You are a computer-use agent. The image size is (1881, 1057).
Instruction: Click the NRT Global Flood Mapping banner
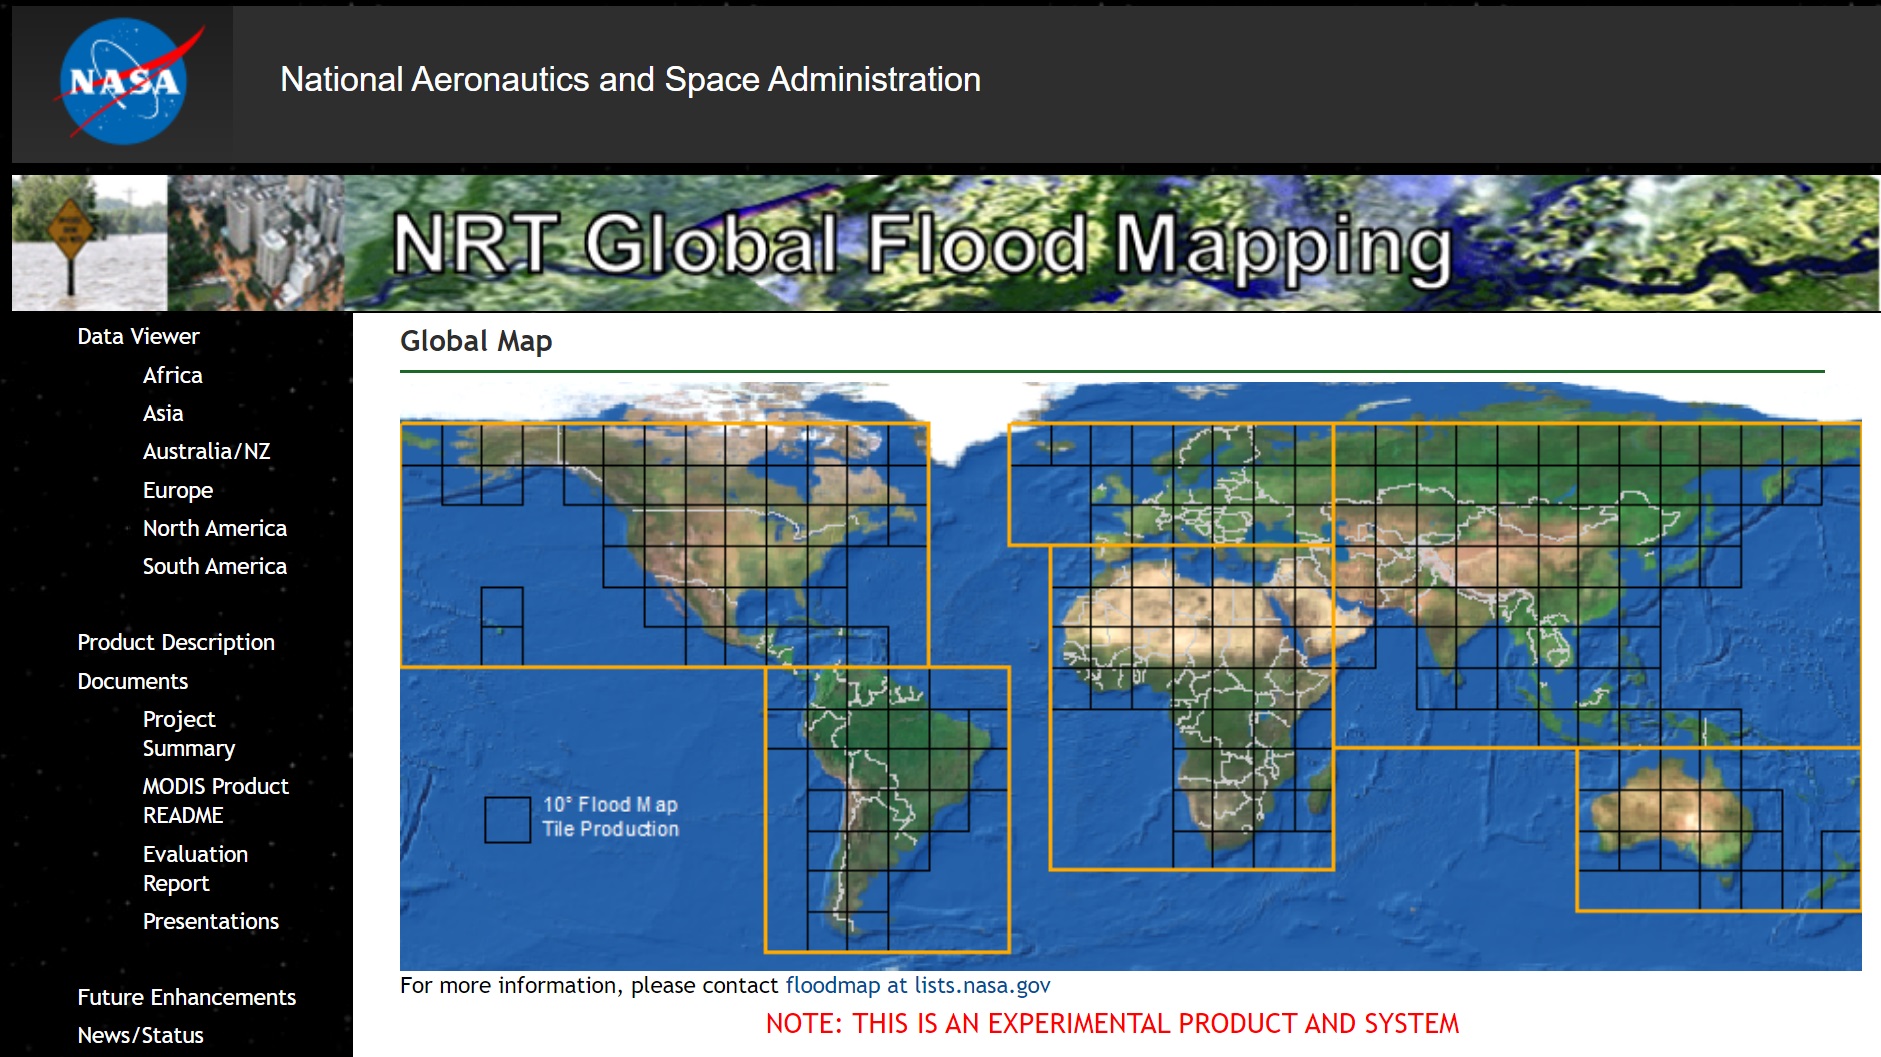tap(945, 243)
